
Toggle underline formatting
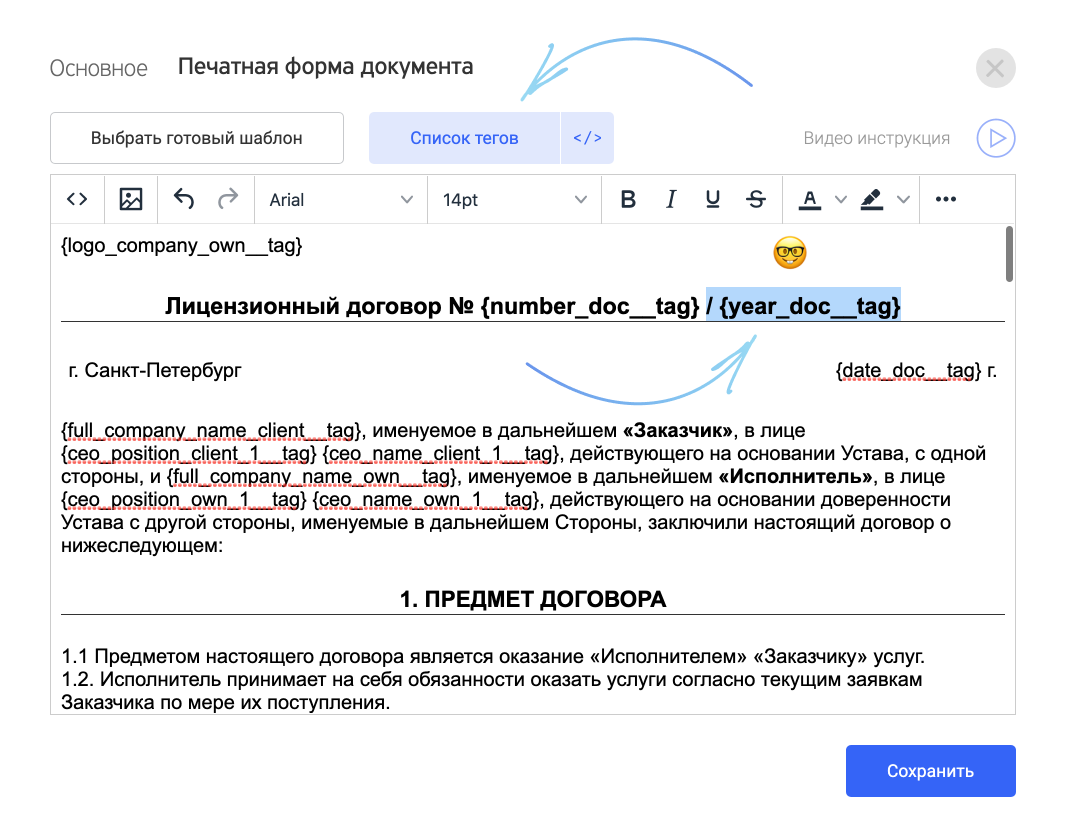712,199
